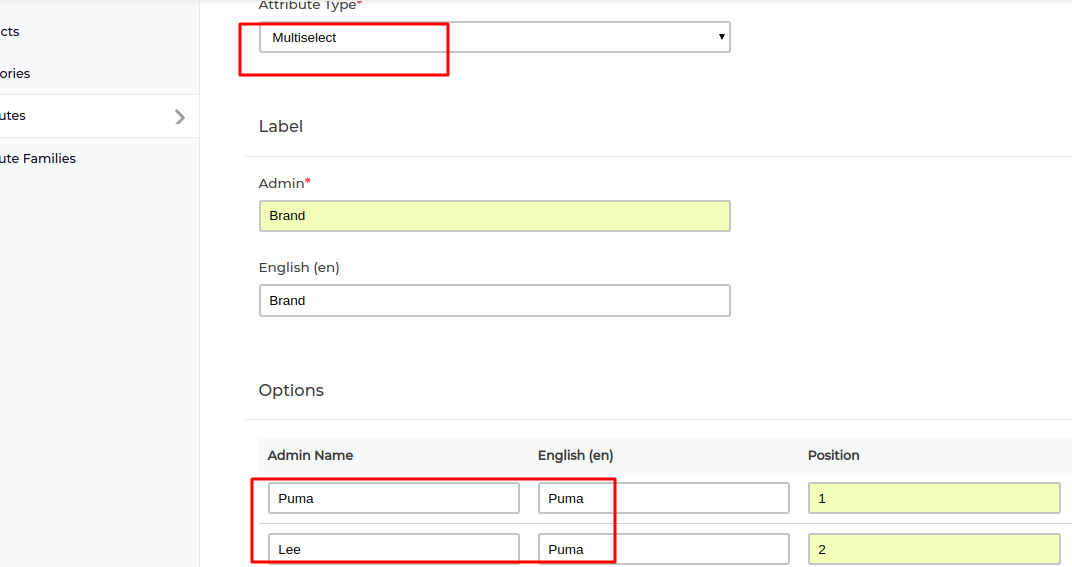The height and width of the screenshot is (567, 1072).
Task: Click position field showing 1
Action: 934,499
